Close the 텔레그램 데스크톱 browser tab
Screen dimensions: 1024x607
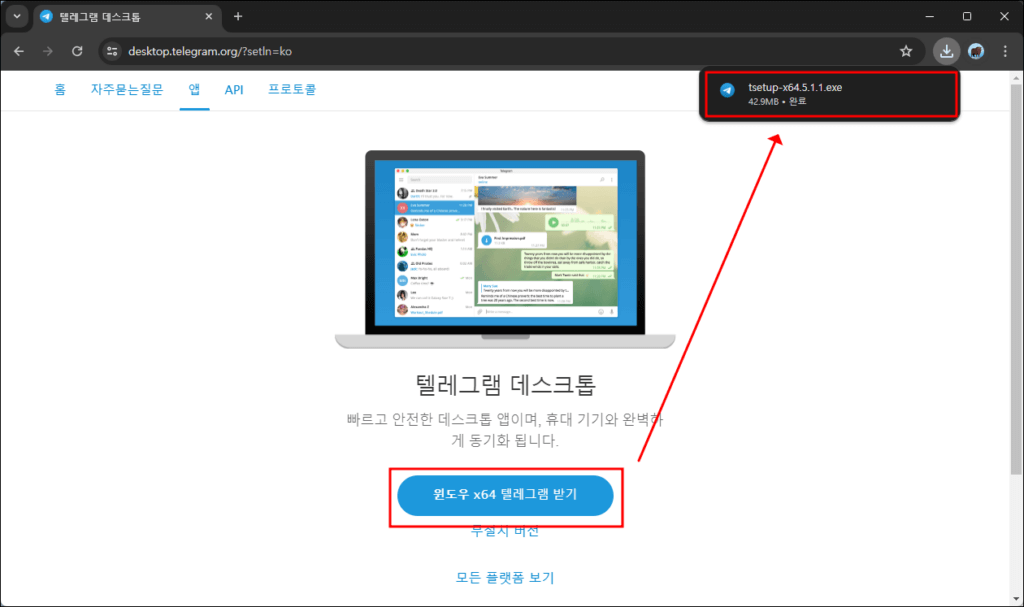tap(208, 16)
